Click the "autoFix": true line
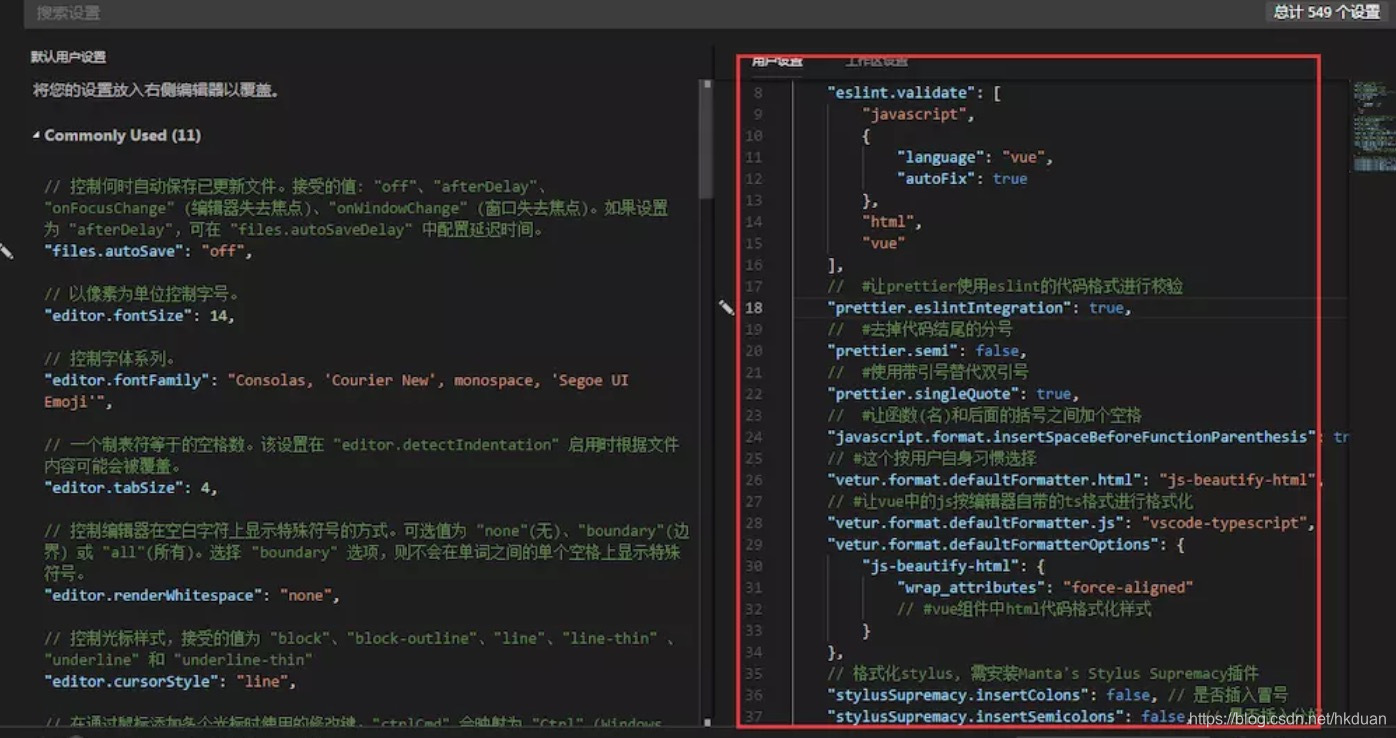The height and width of the screenshot is (738, 1396). click(962, 178)
